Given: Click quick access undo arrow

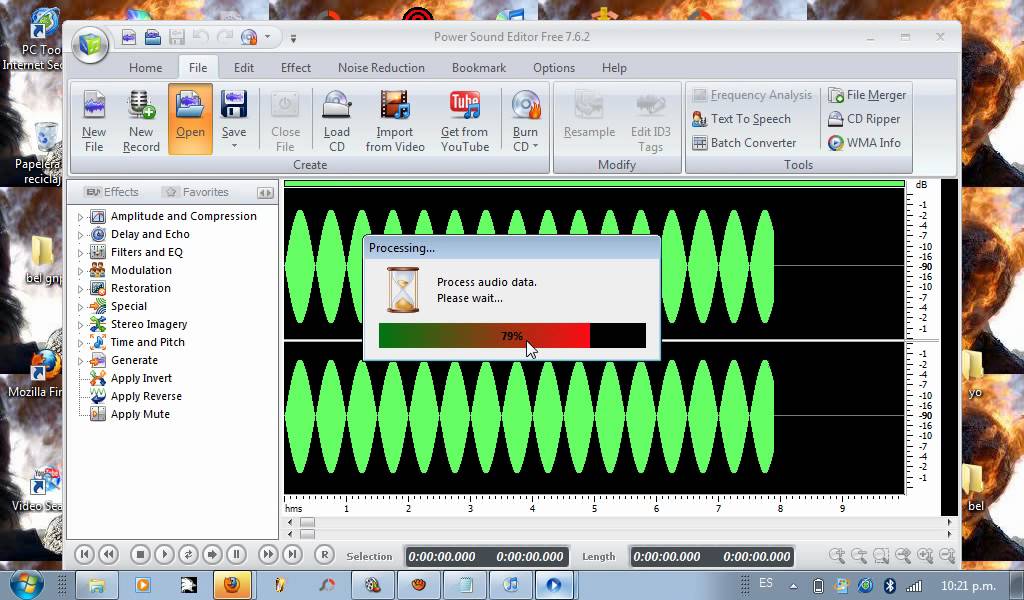Looking at the screenshot, I should coord(200,37).
